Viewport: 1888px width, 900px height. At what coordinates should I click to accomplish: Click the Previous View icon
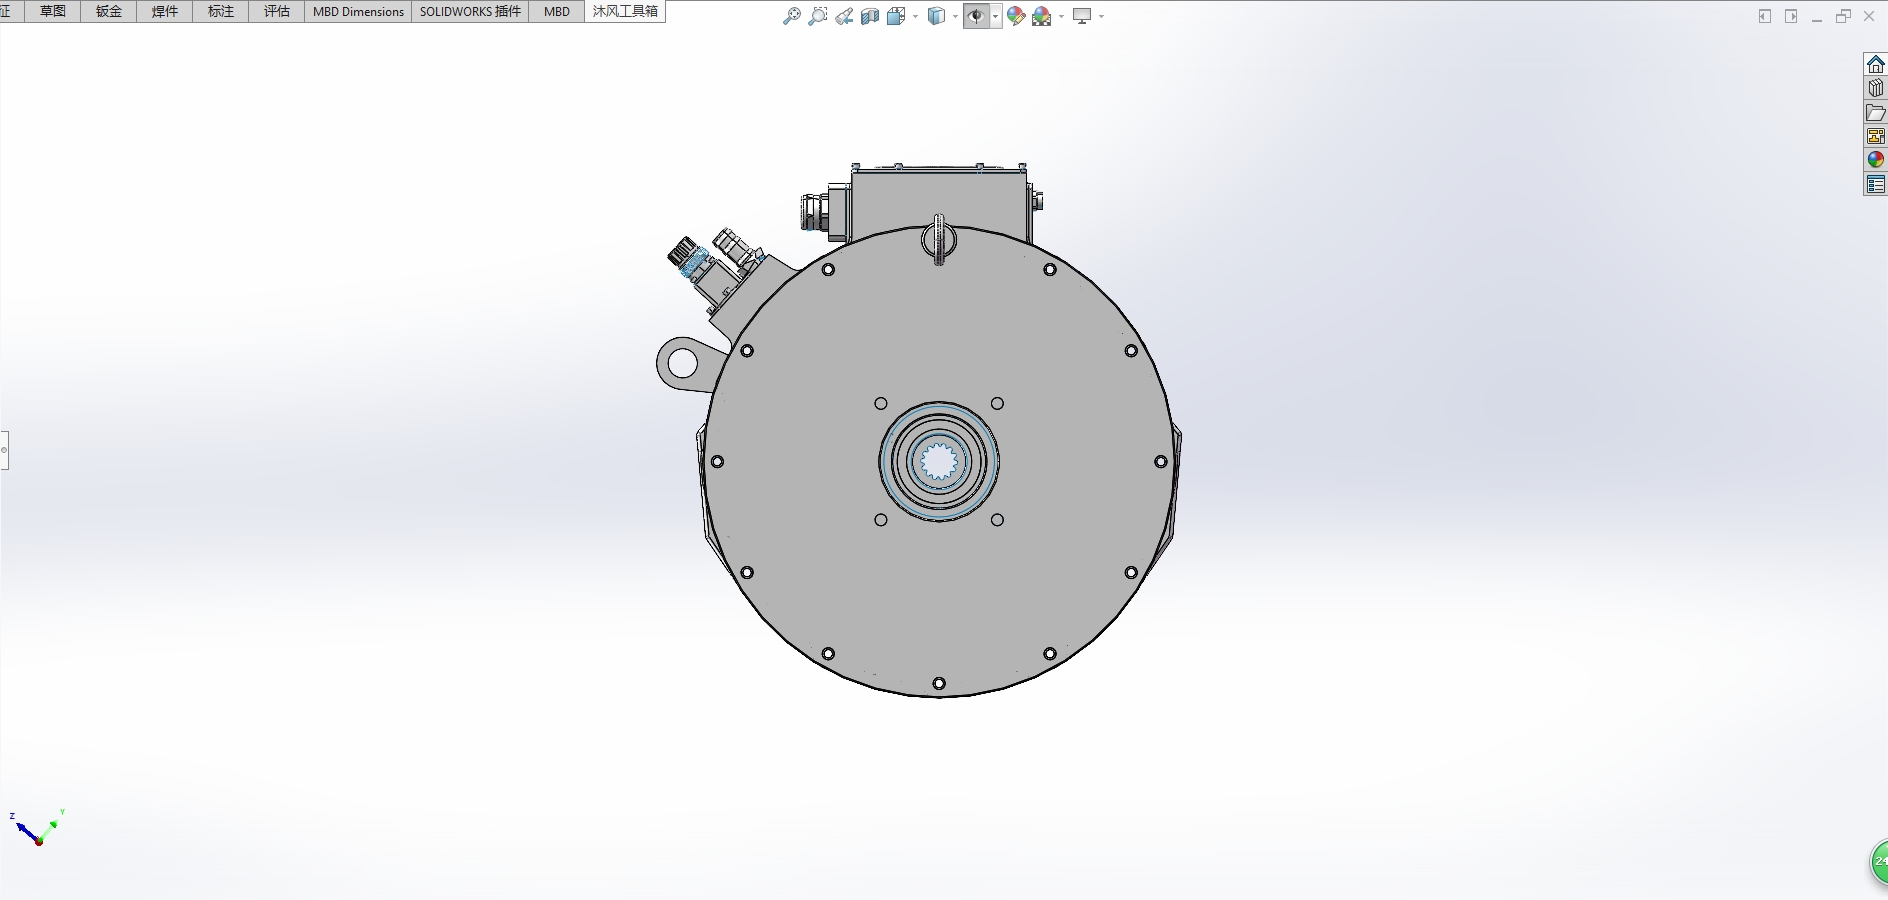point(844,16)
